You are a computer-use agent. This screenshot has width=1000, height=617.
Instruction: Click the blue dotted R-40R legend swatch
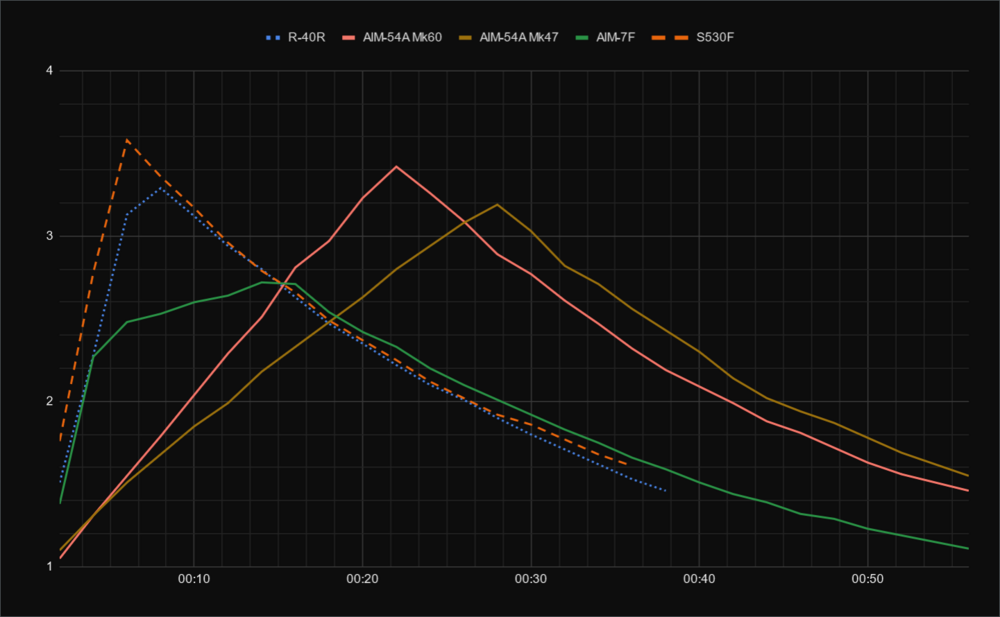(273, 38)
